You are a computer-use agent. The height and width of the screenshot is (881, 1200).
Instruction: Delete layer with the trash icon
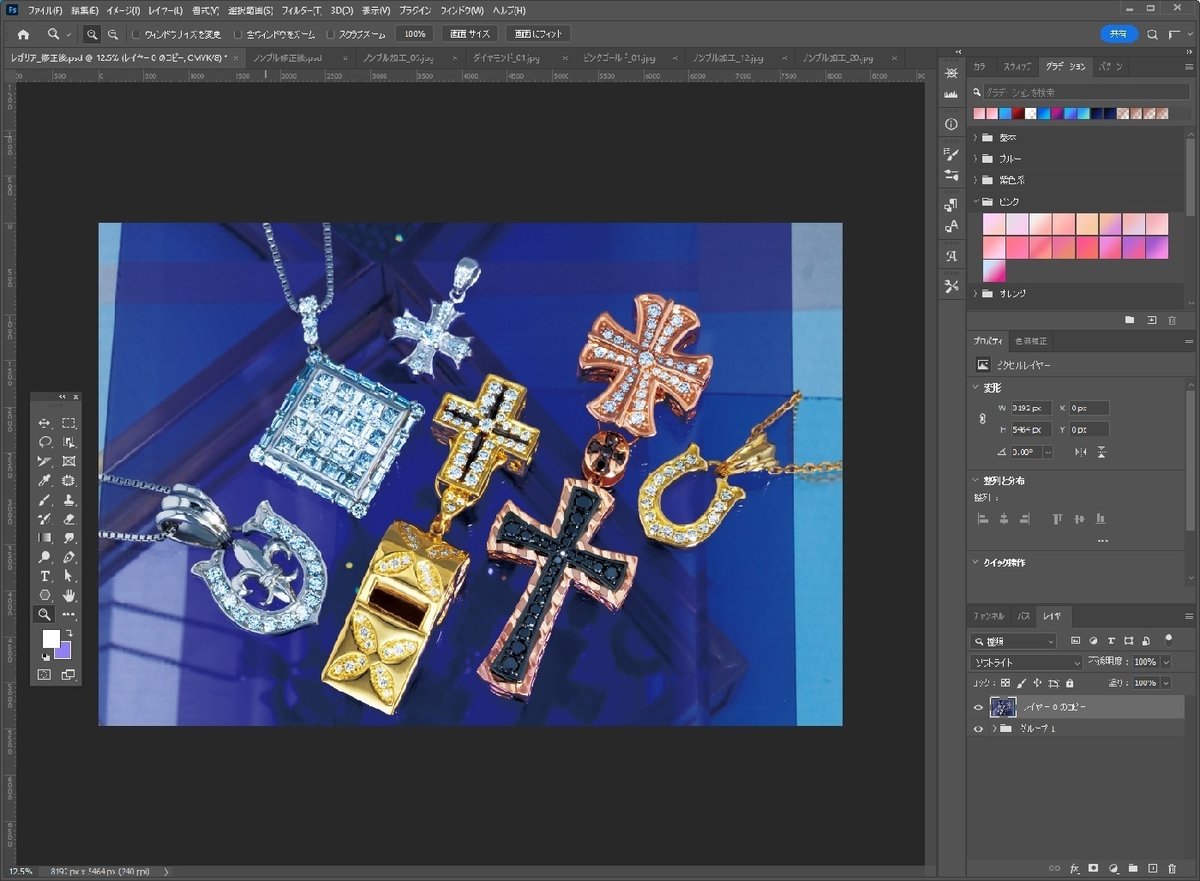click(x=1172, y=868)
